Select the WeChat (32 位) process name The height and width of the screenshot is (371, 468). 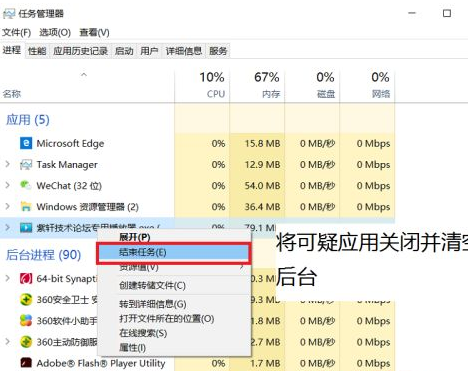click(69, 186)
